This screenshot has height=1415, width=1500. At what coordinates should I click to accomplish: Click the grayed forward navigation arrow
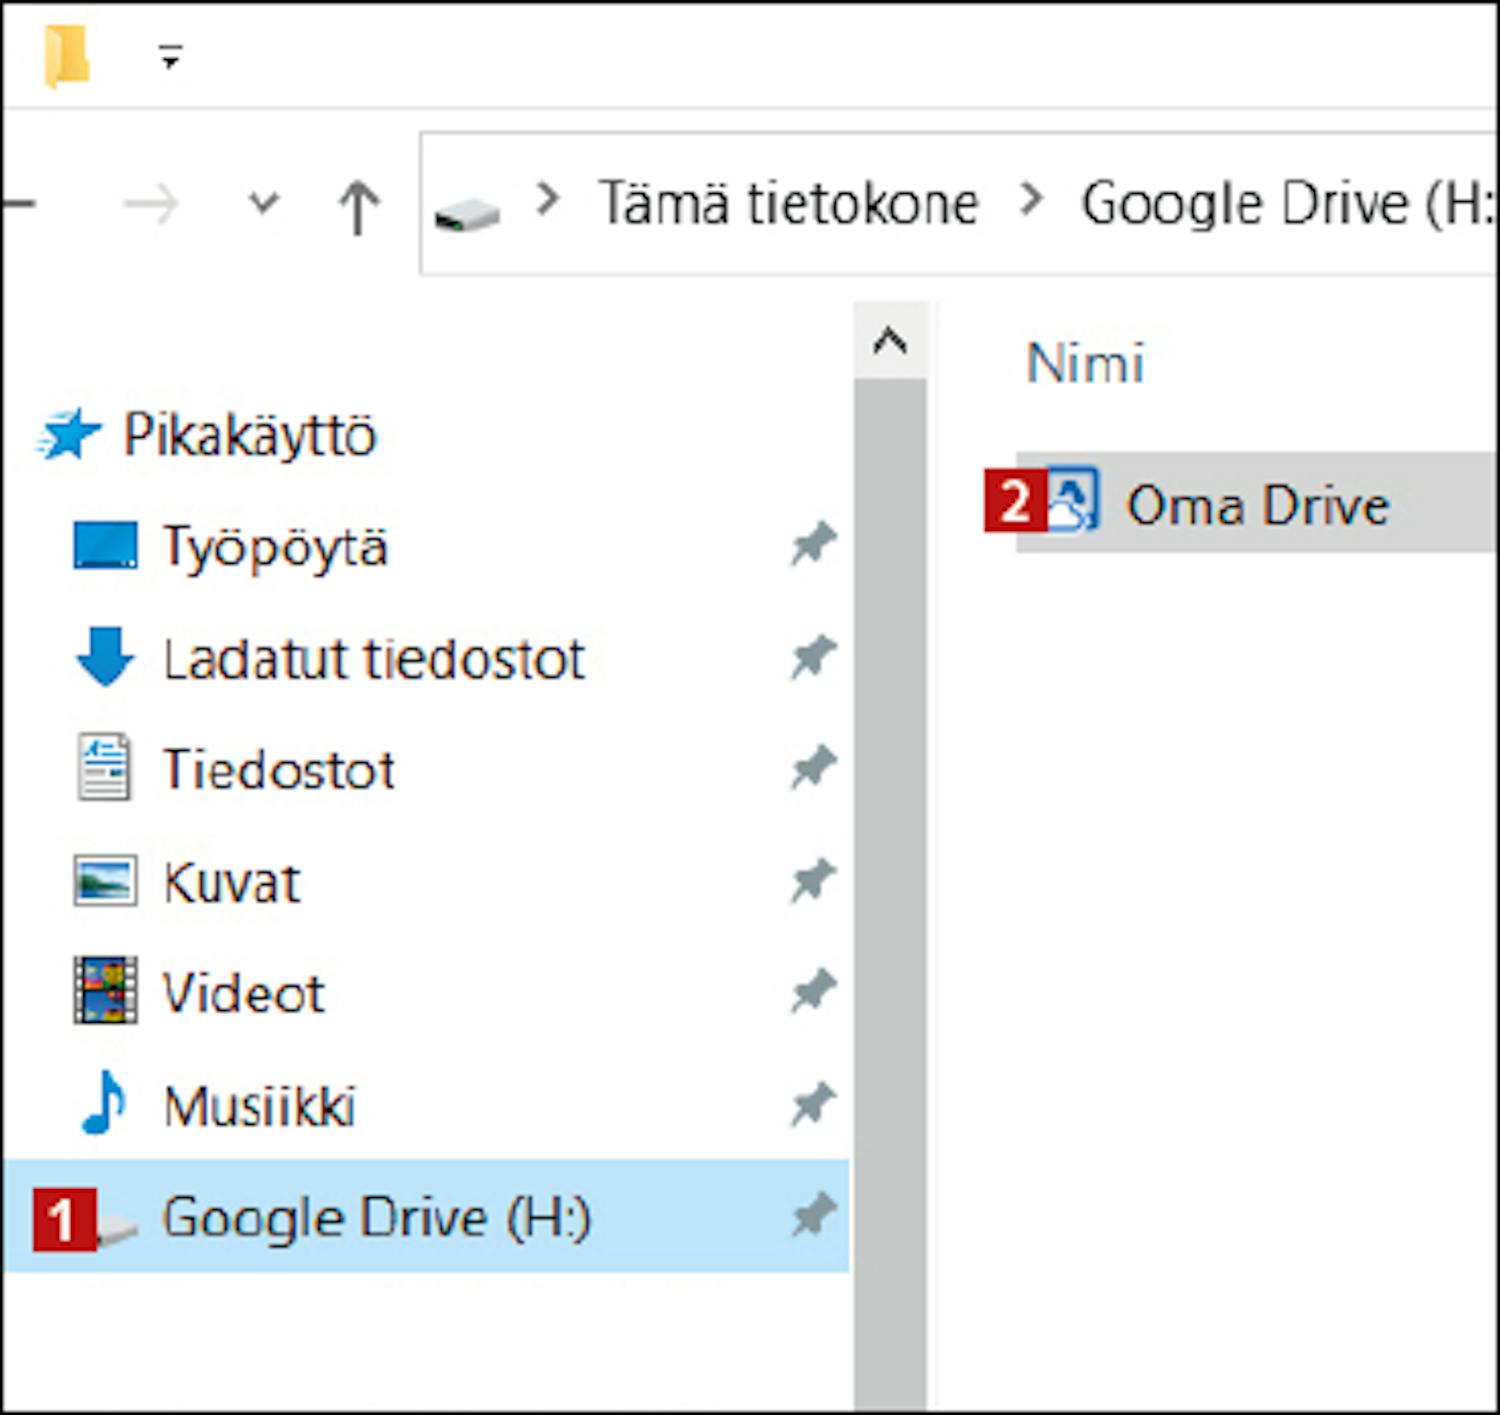[x=151, y=205]
